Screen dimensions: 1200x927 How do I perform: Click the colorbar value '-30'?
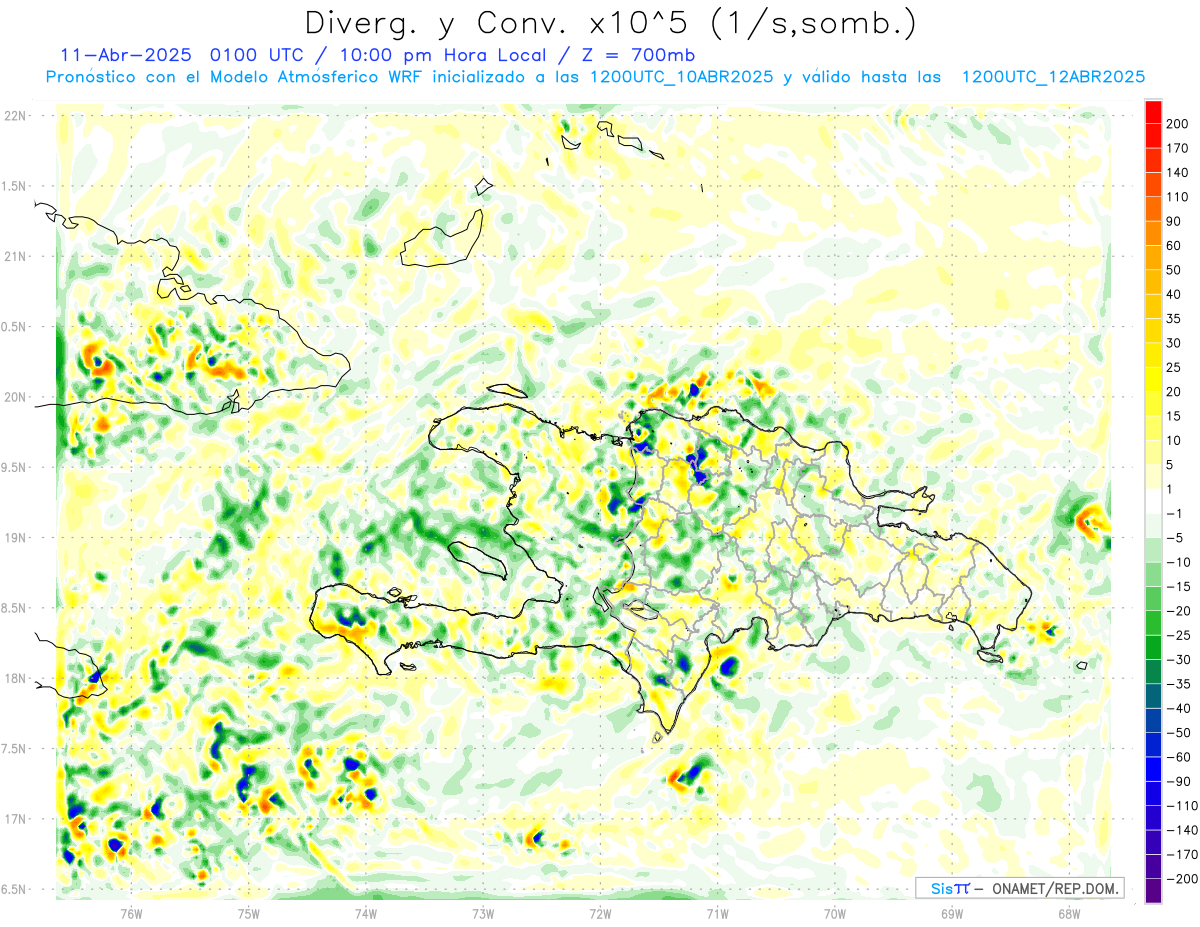[1178, 660]
